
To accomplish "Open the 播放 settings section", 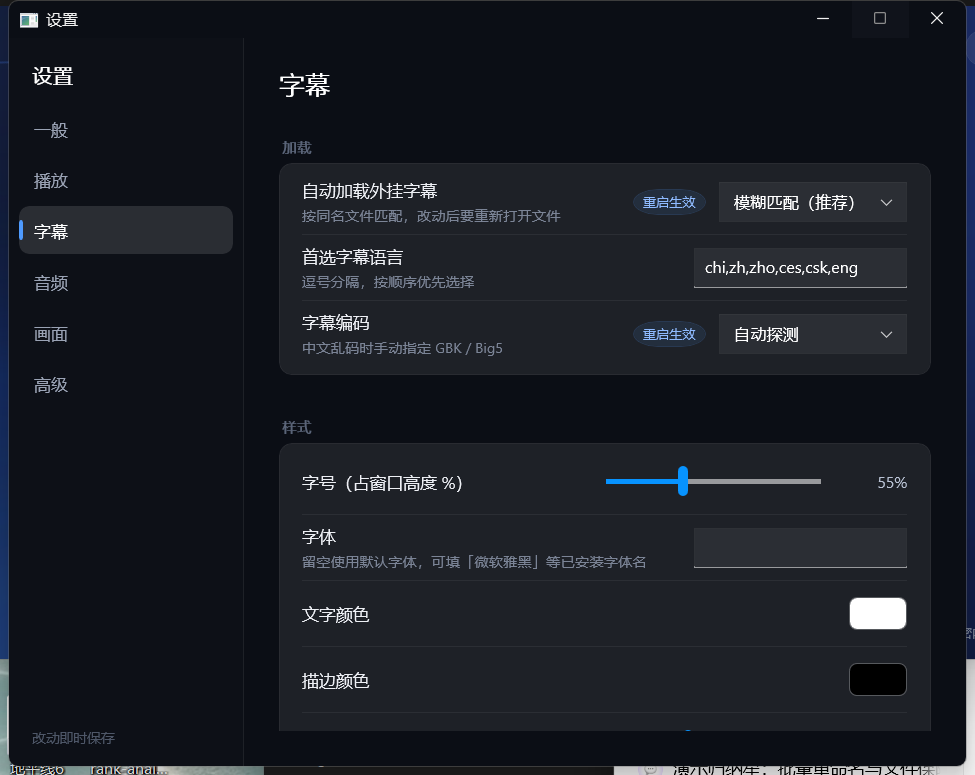I will point(126,181).
